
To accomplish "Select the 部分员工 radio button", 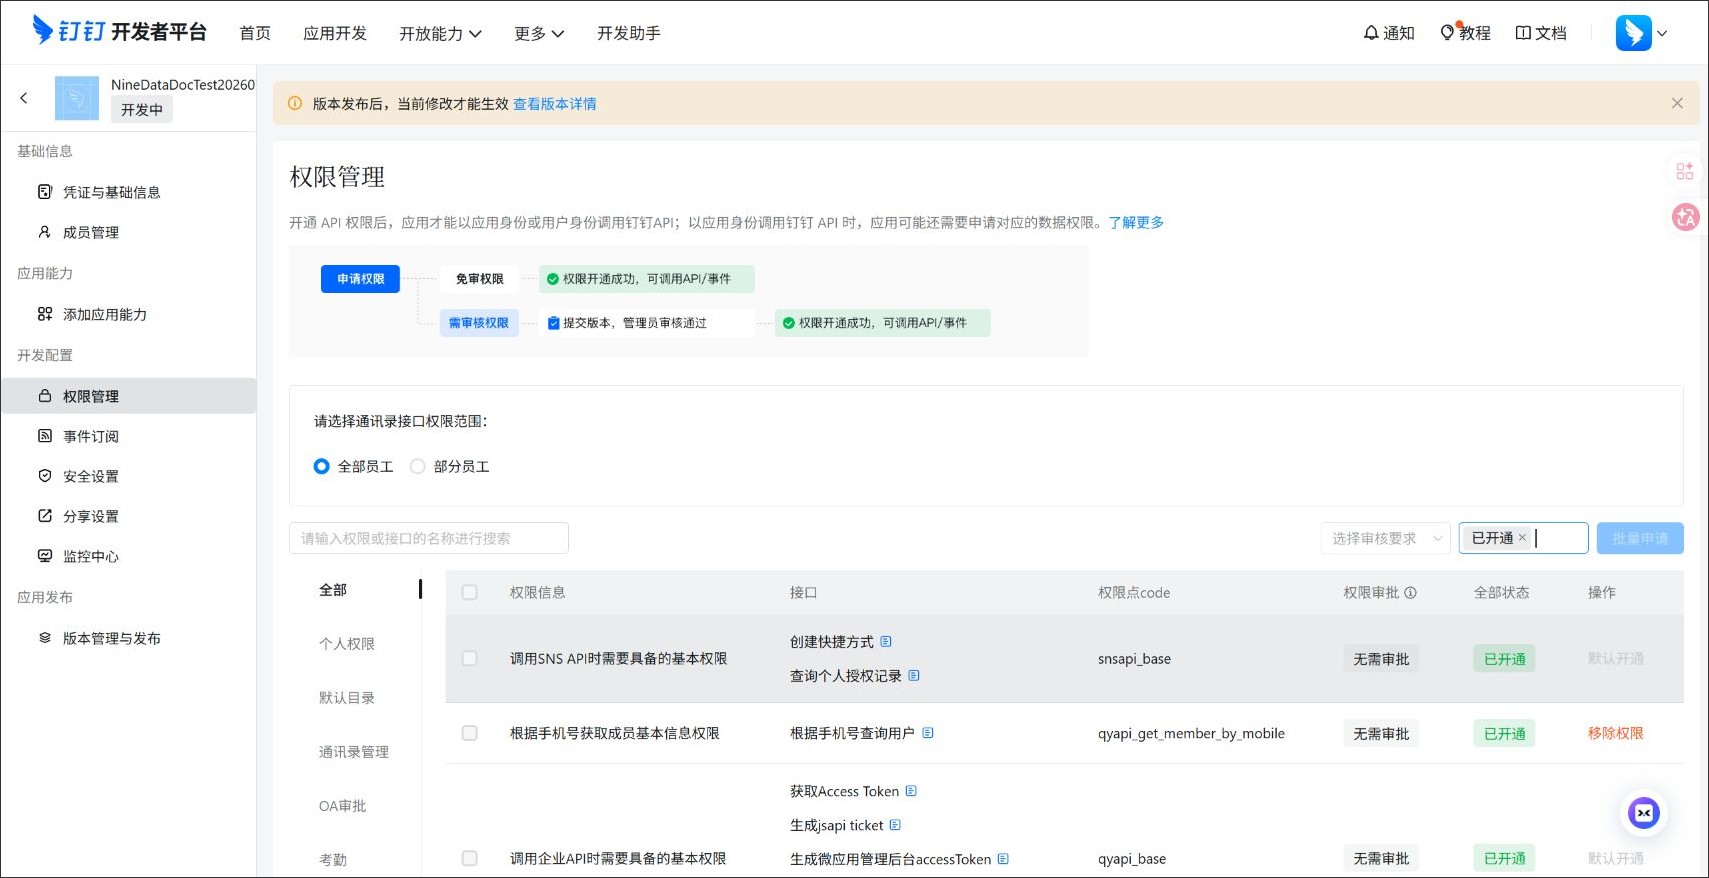I will [x=418, y=467].
